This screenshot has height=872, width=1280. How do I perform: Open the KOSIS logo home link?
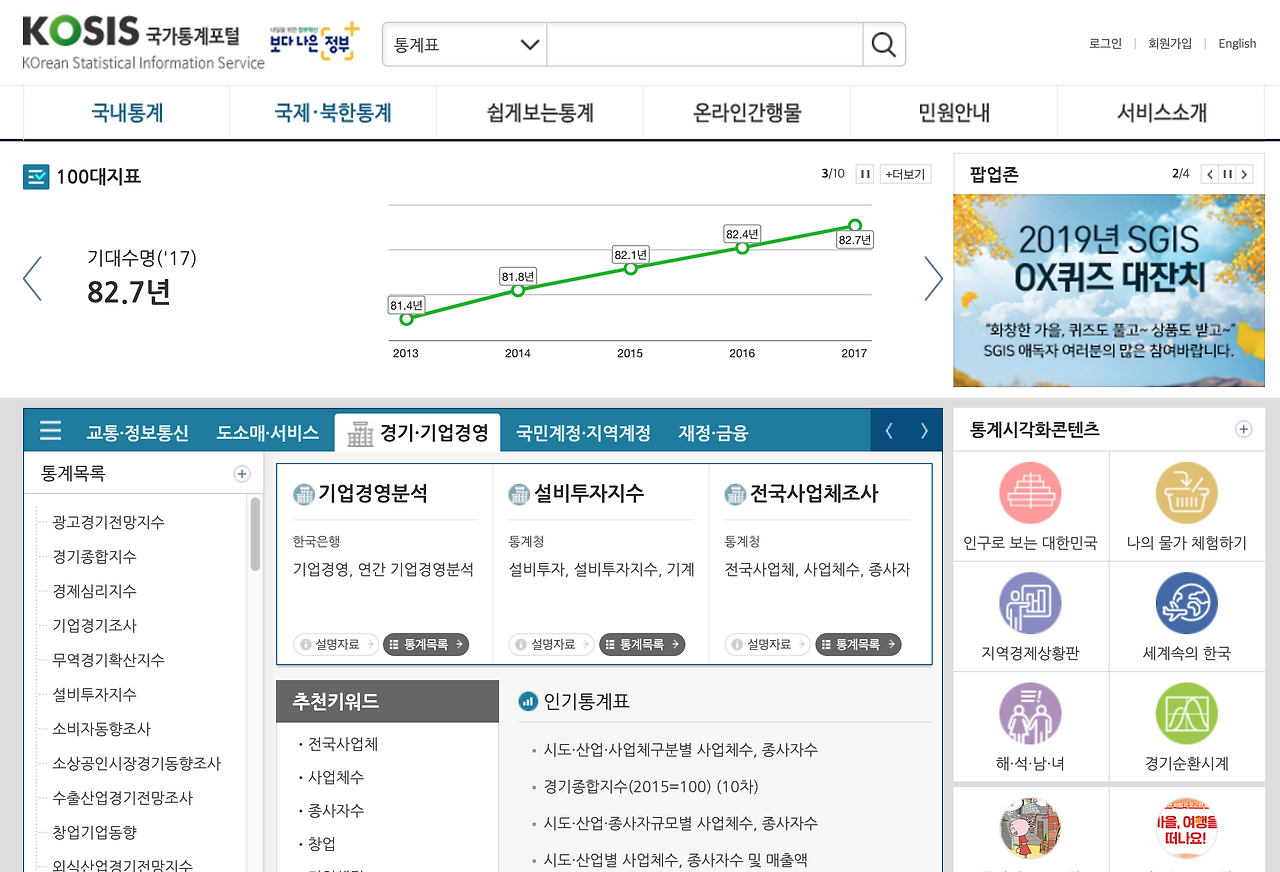click(143, 44)
